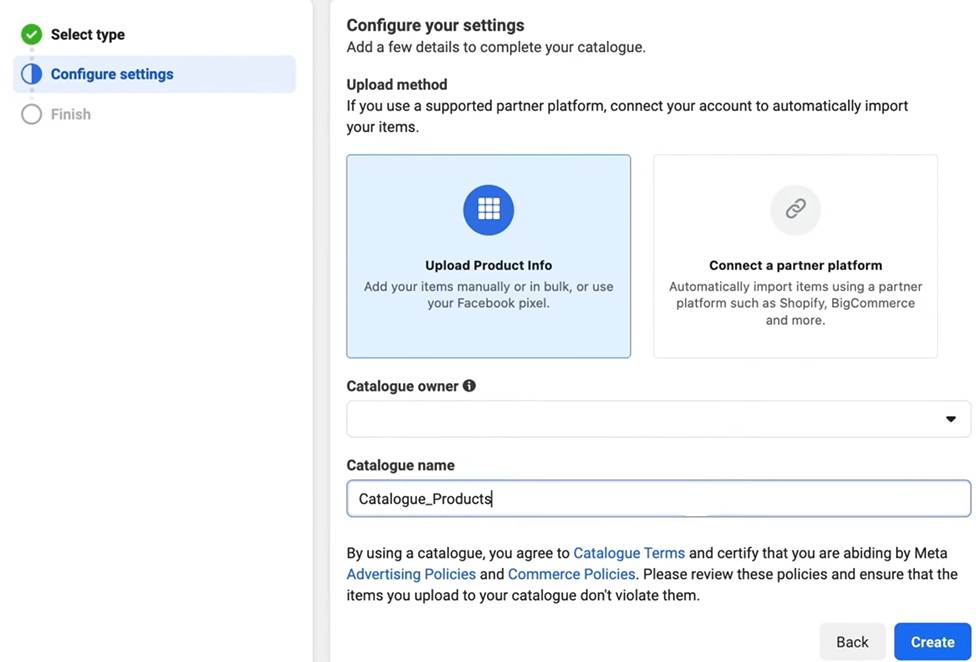Click into the Catalogue name input field
976x662 pixels.
(x=659, y=498)
